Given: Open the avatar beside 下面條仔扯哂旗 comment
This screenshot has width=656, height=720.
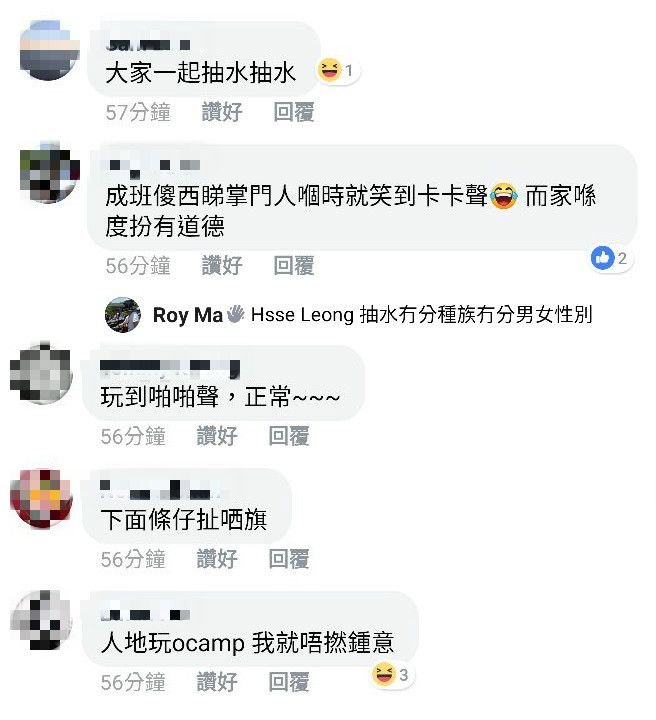Looking at the screenshot, I should 41,498.
